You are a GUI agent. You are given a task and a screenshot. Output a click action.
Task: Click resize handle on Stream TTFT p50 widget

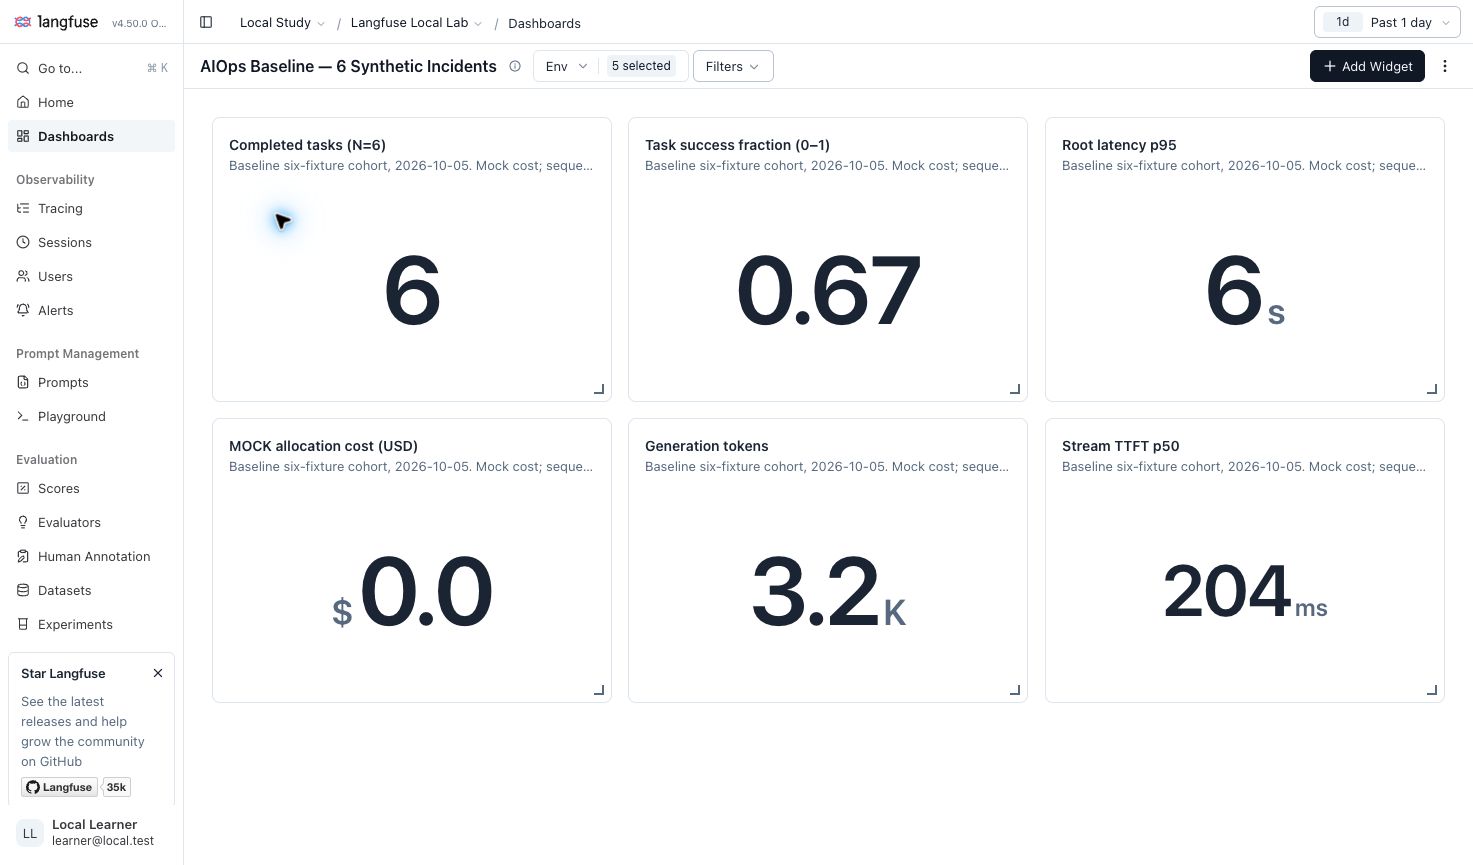(1432, 690)
